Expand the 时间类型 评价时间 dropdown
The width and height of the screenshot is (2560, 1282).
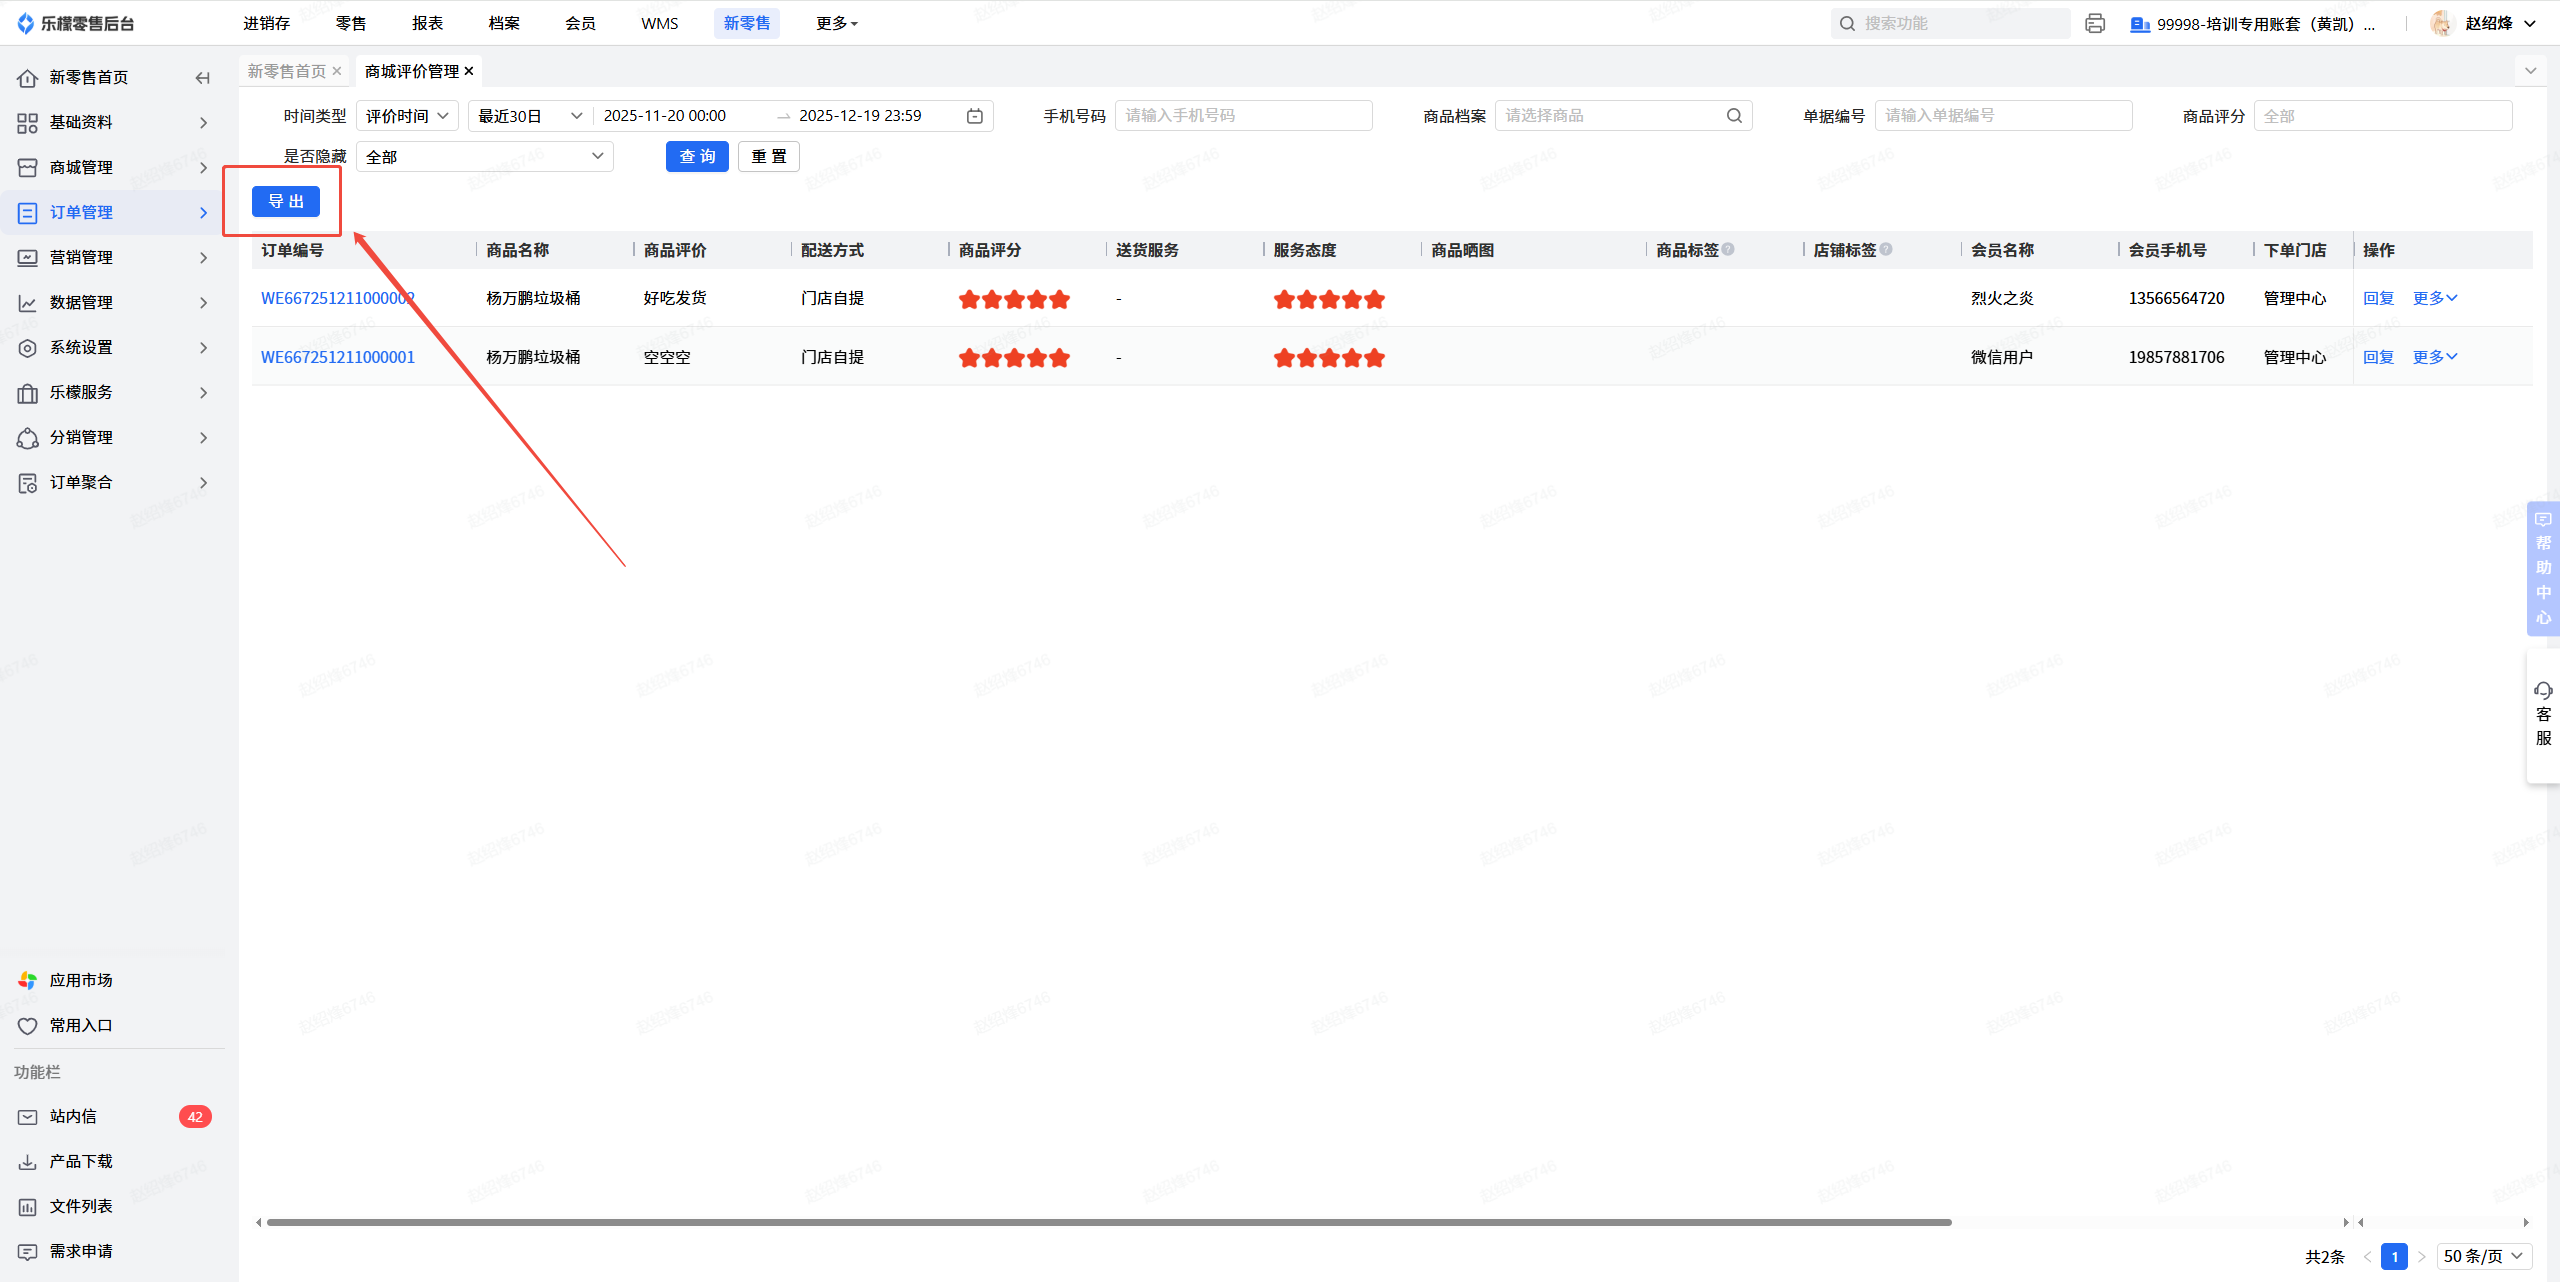click(407, 116)
